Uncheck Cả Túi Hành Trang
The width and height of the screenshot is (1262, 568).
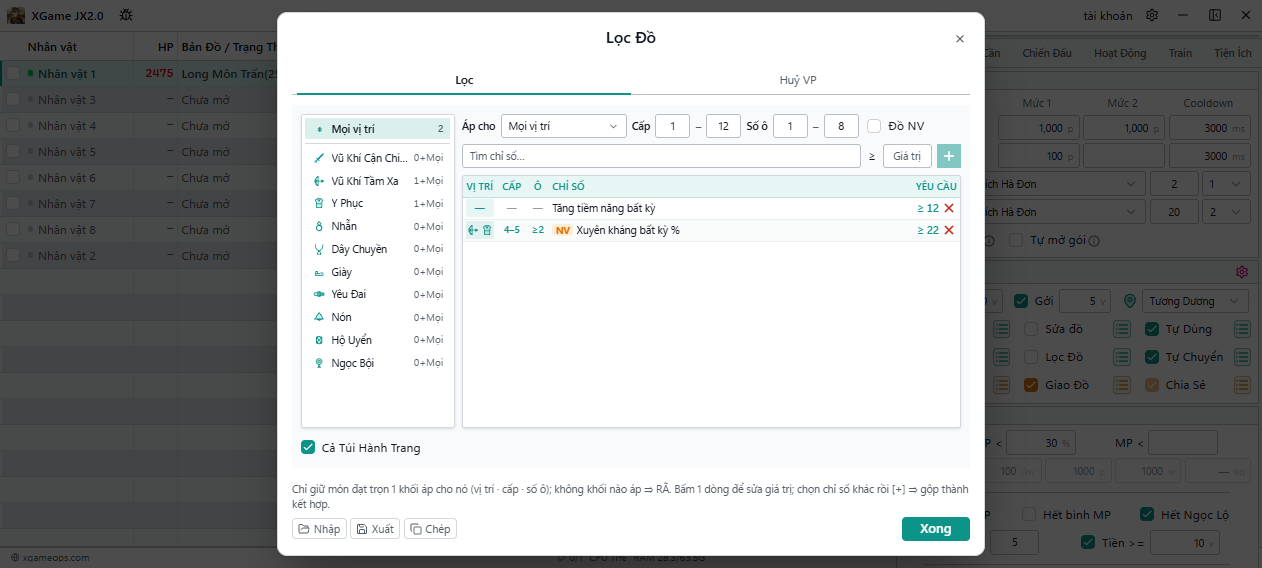(308, 447)
